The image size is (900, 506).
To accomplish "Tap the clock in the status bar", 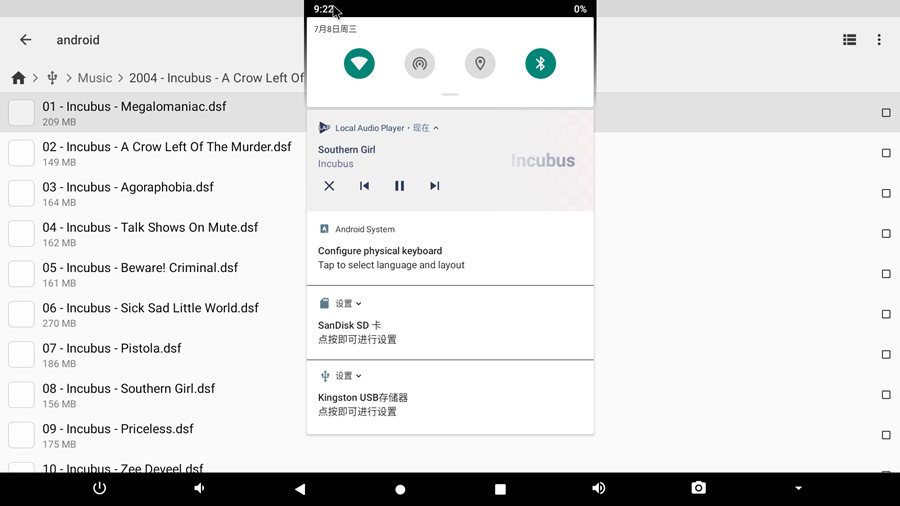I will [324, 9].
